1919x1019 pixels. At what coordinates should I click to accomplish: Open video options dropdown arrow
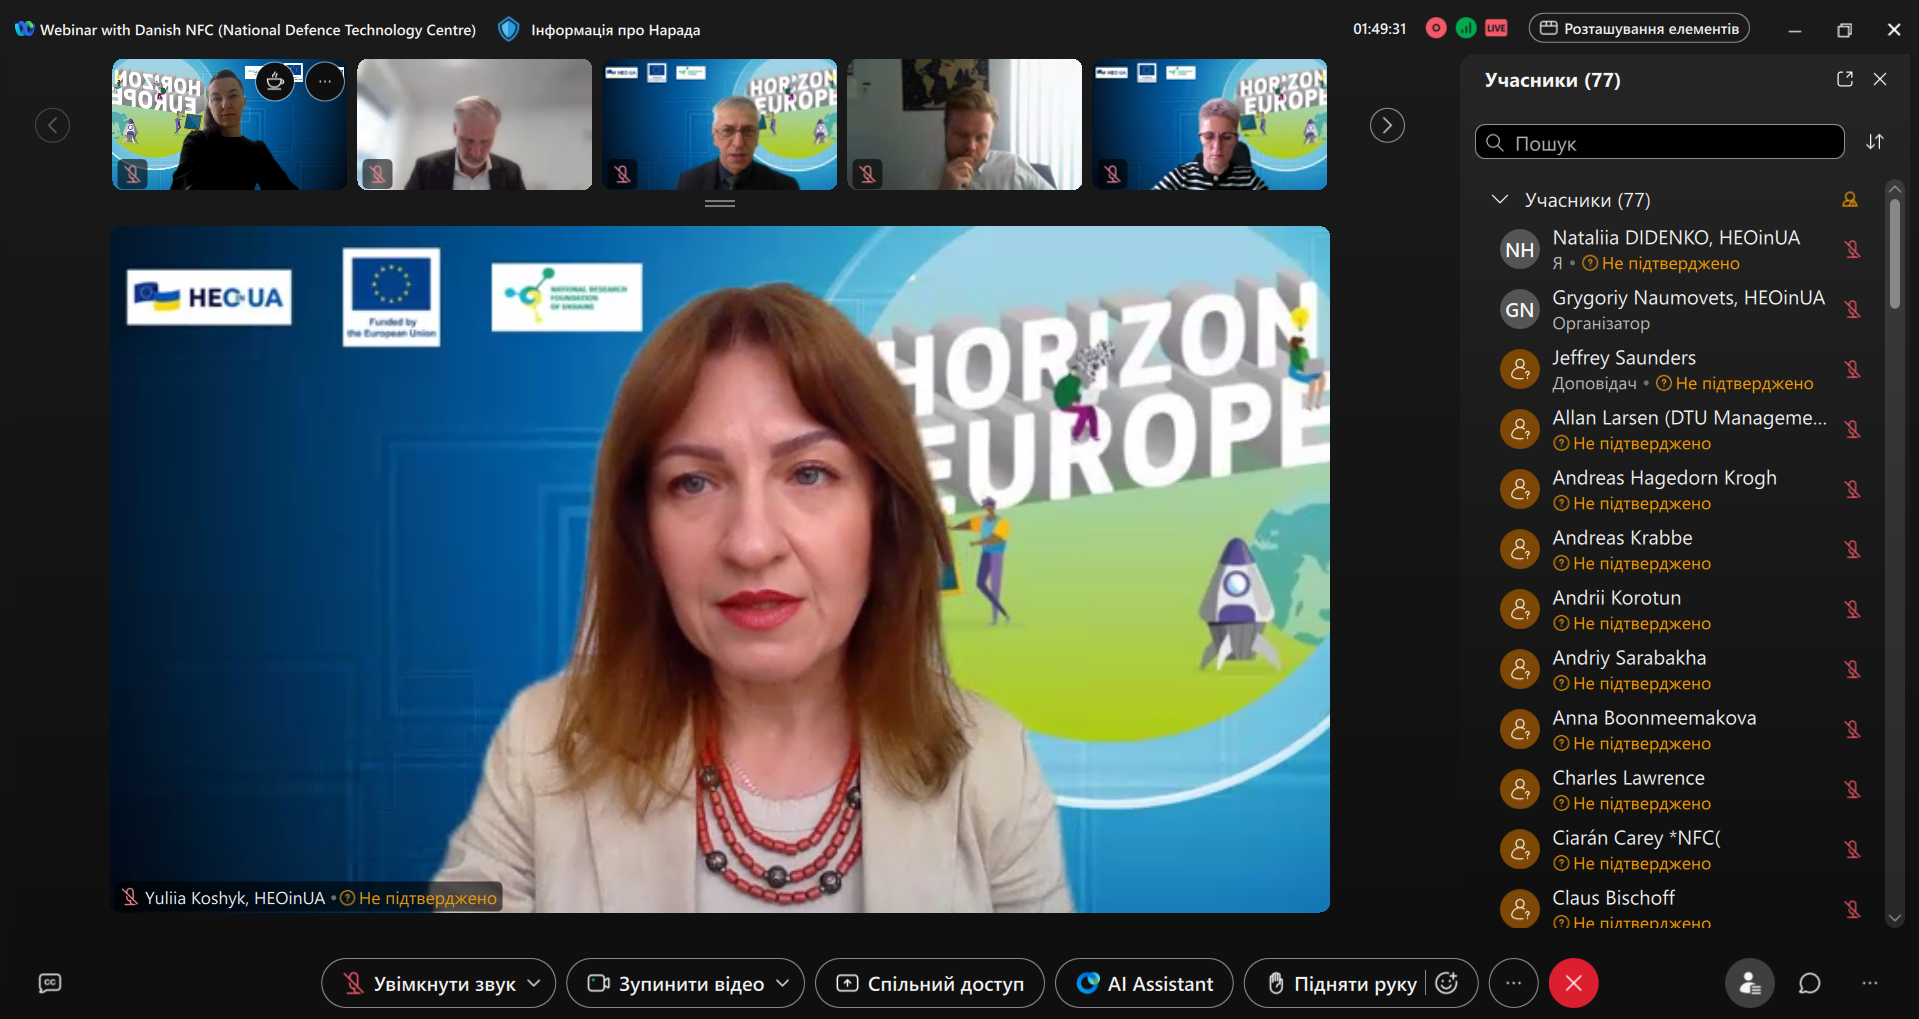783,984
